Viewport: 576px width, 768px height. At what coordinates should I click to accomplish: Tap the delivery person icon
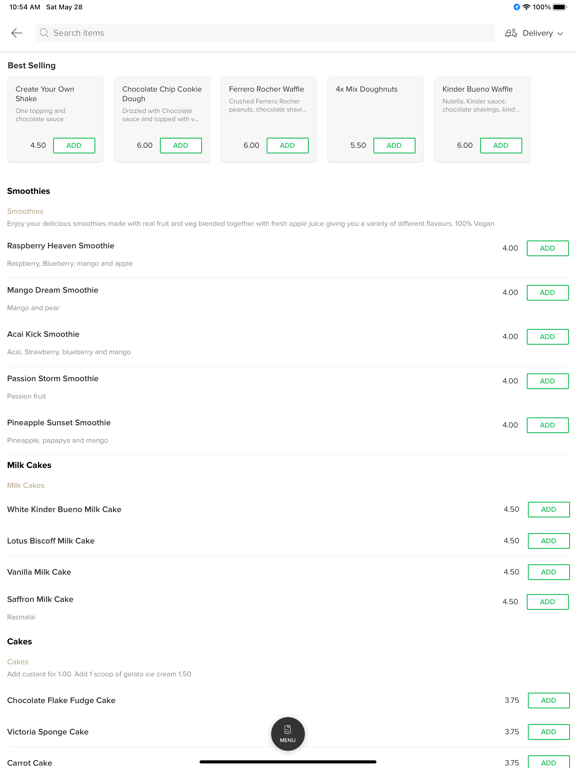(x=511, y=33)
